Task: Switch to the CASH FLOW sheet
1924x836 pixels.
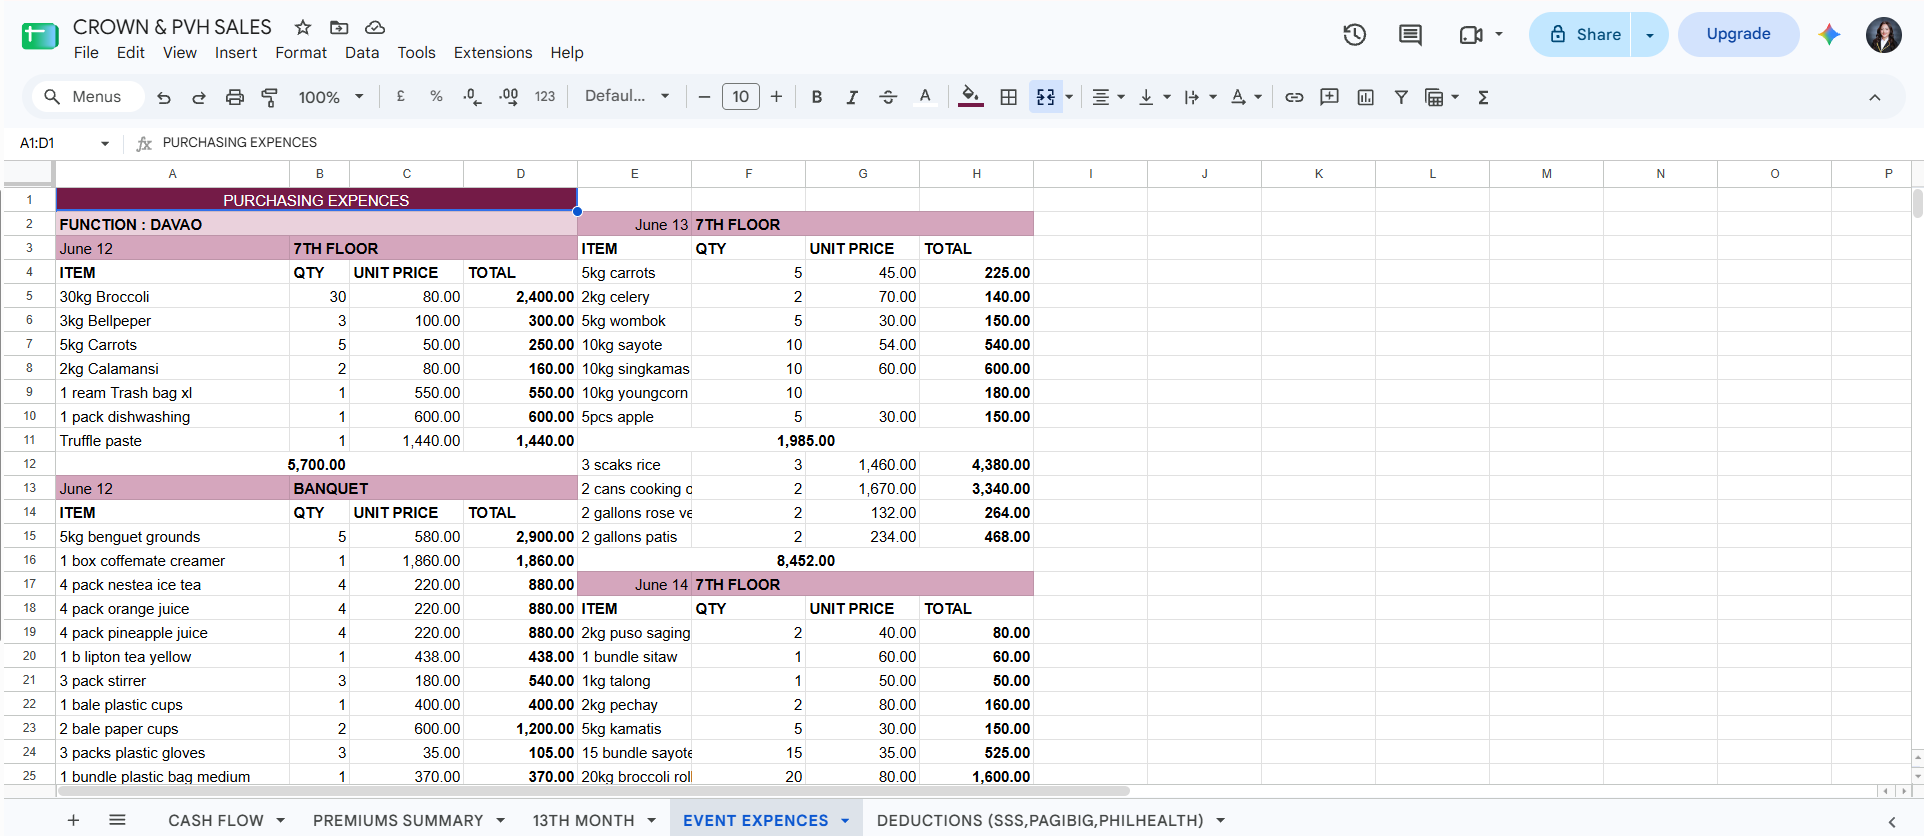Action: tap(216, 821)
